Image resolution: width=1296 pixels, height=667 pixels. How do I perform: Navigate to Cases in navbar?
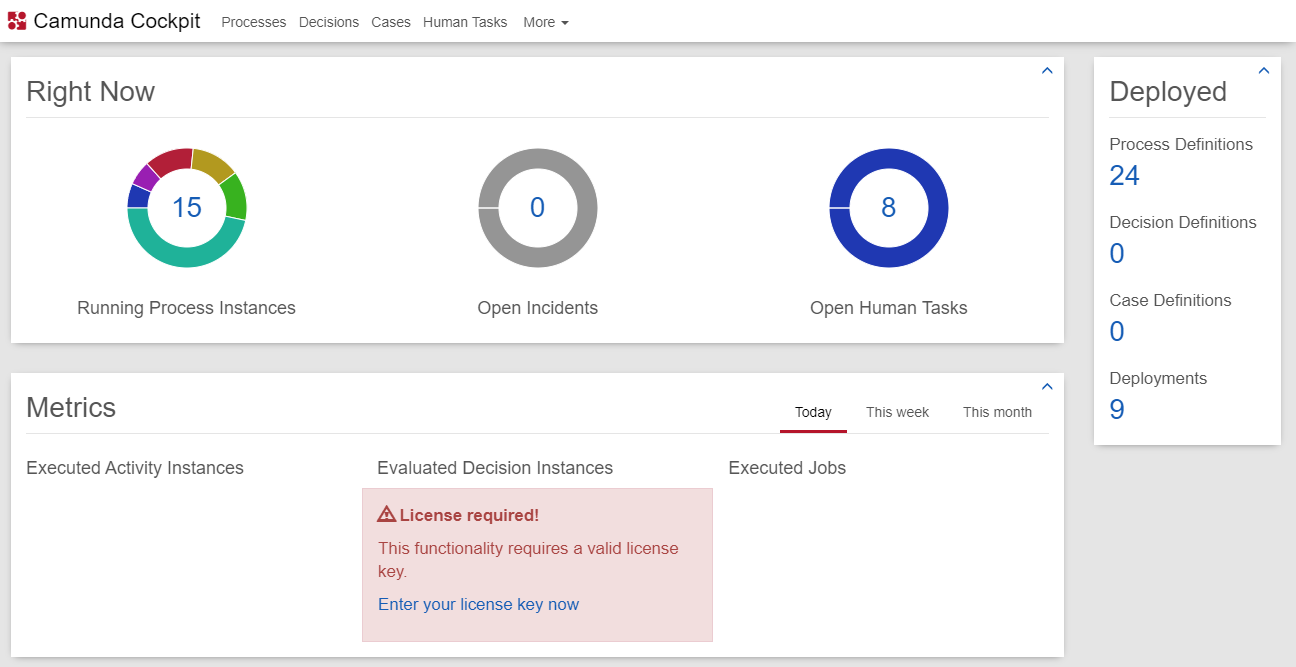(391, 22)
